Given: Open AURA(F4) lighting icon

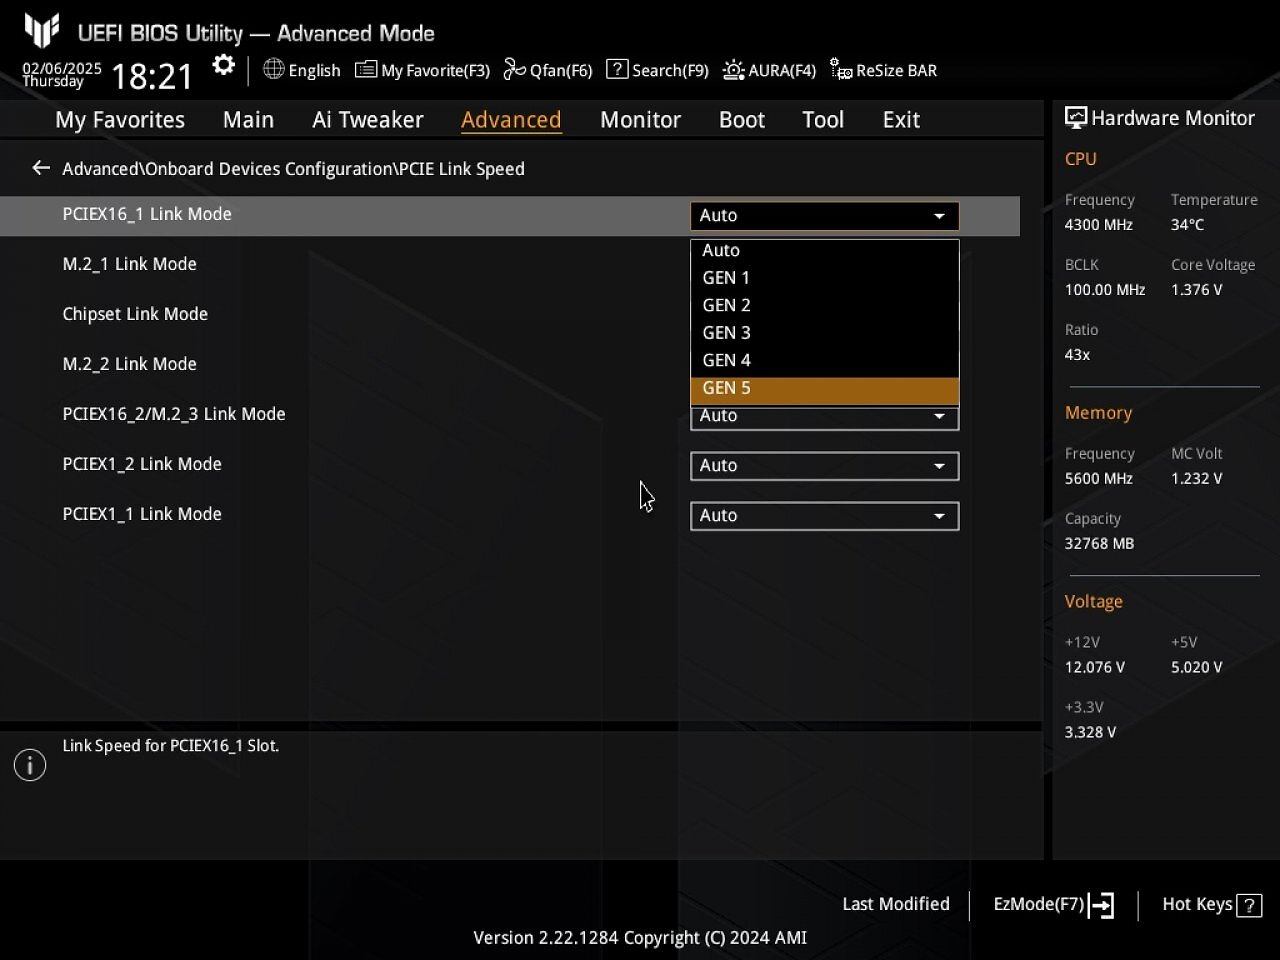Looking at the screenshot, I should click(x=734, y=70).
